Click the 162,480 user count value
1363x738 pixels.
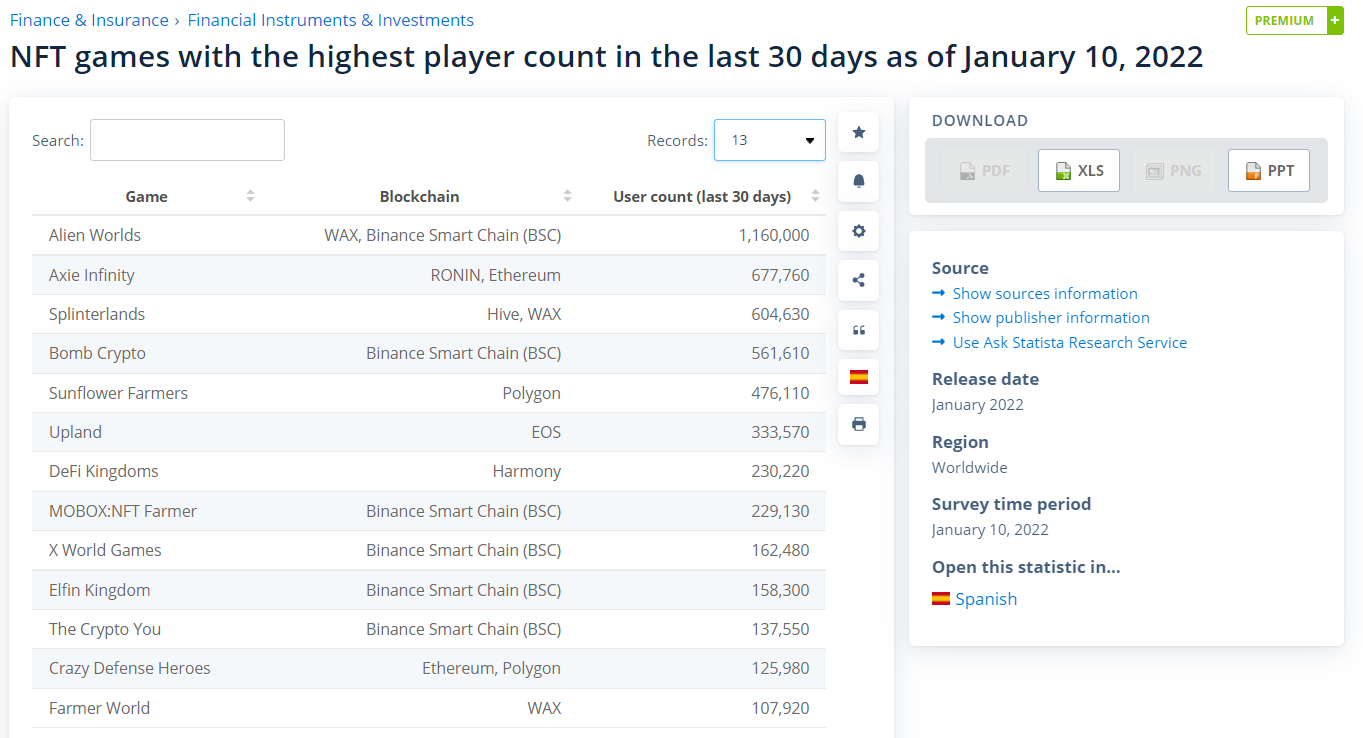click(x=780, y=550)
